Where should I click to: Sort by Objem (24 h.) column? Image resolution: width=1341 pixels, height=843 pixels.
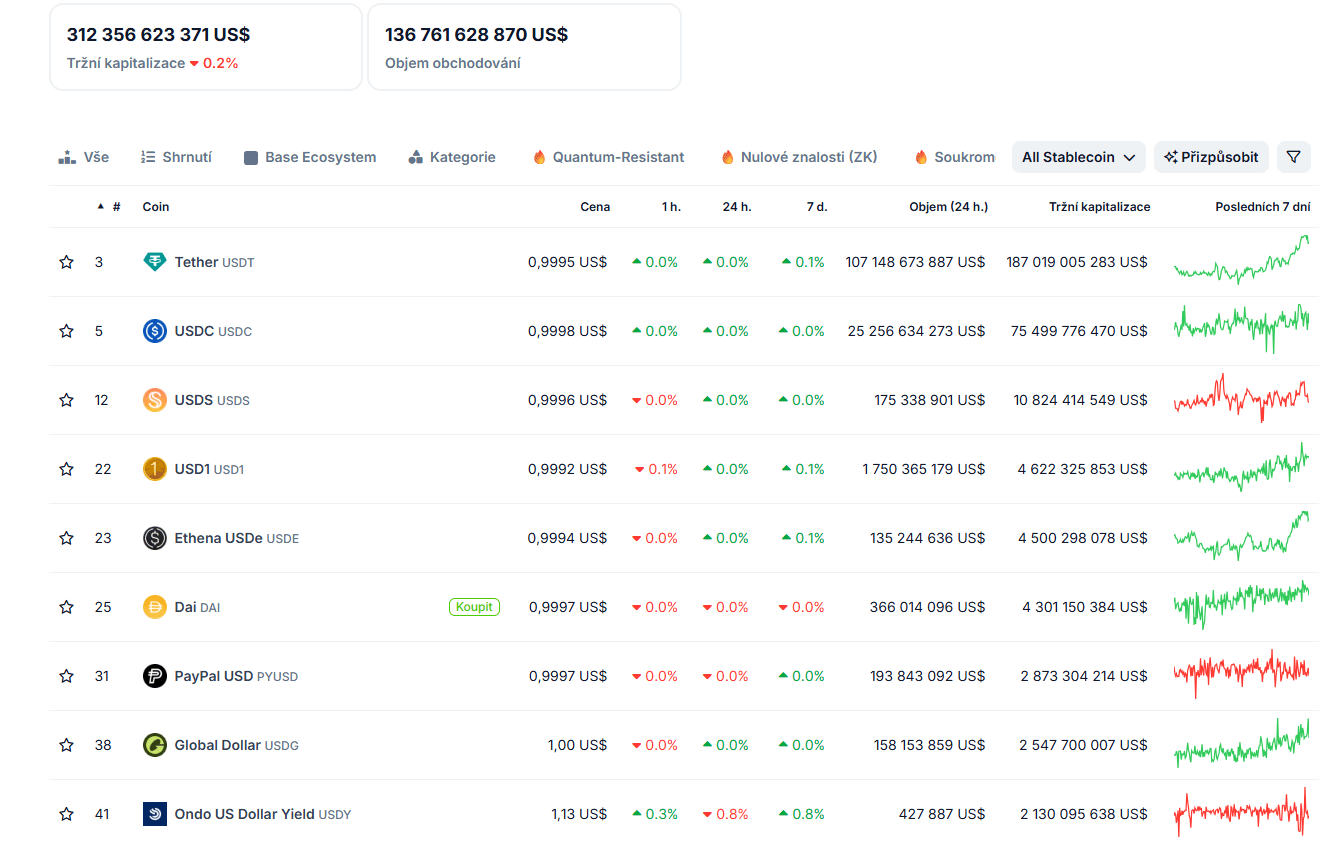click(948, 207)
